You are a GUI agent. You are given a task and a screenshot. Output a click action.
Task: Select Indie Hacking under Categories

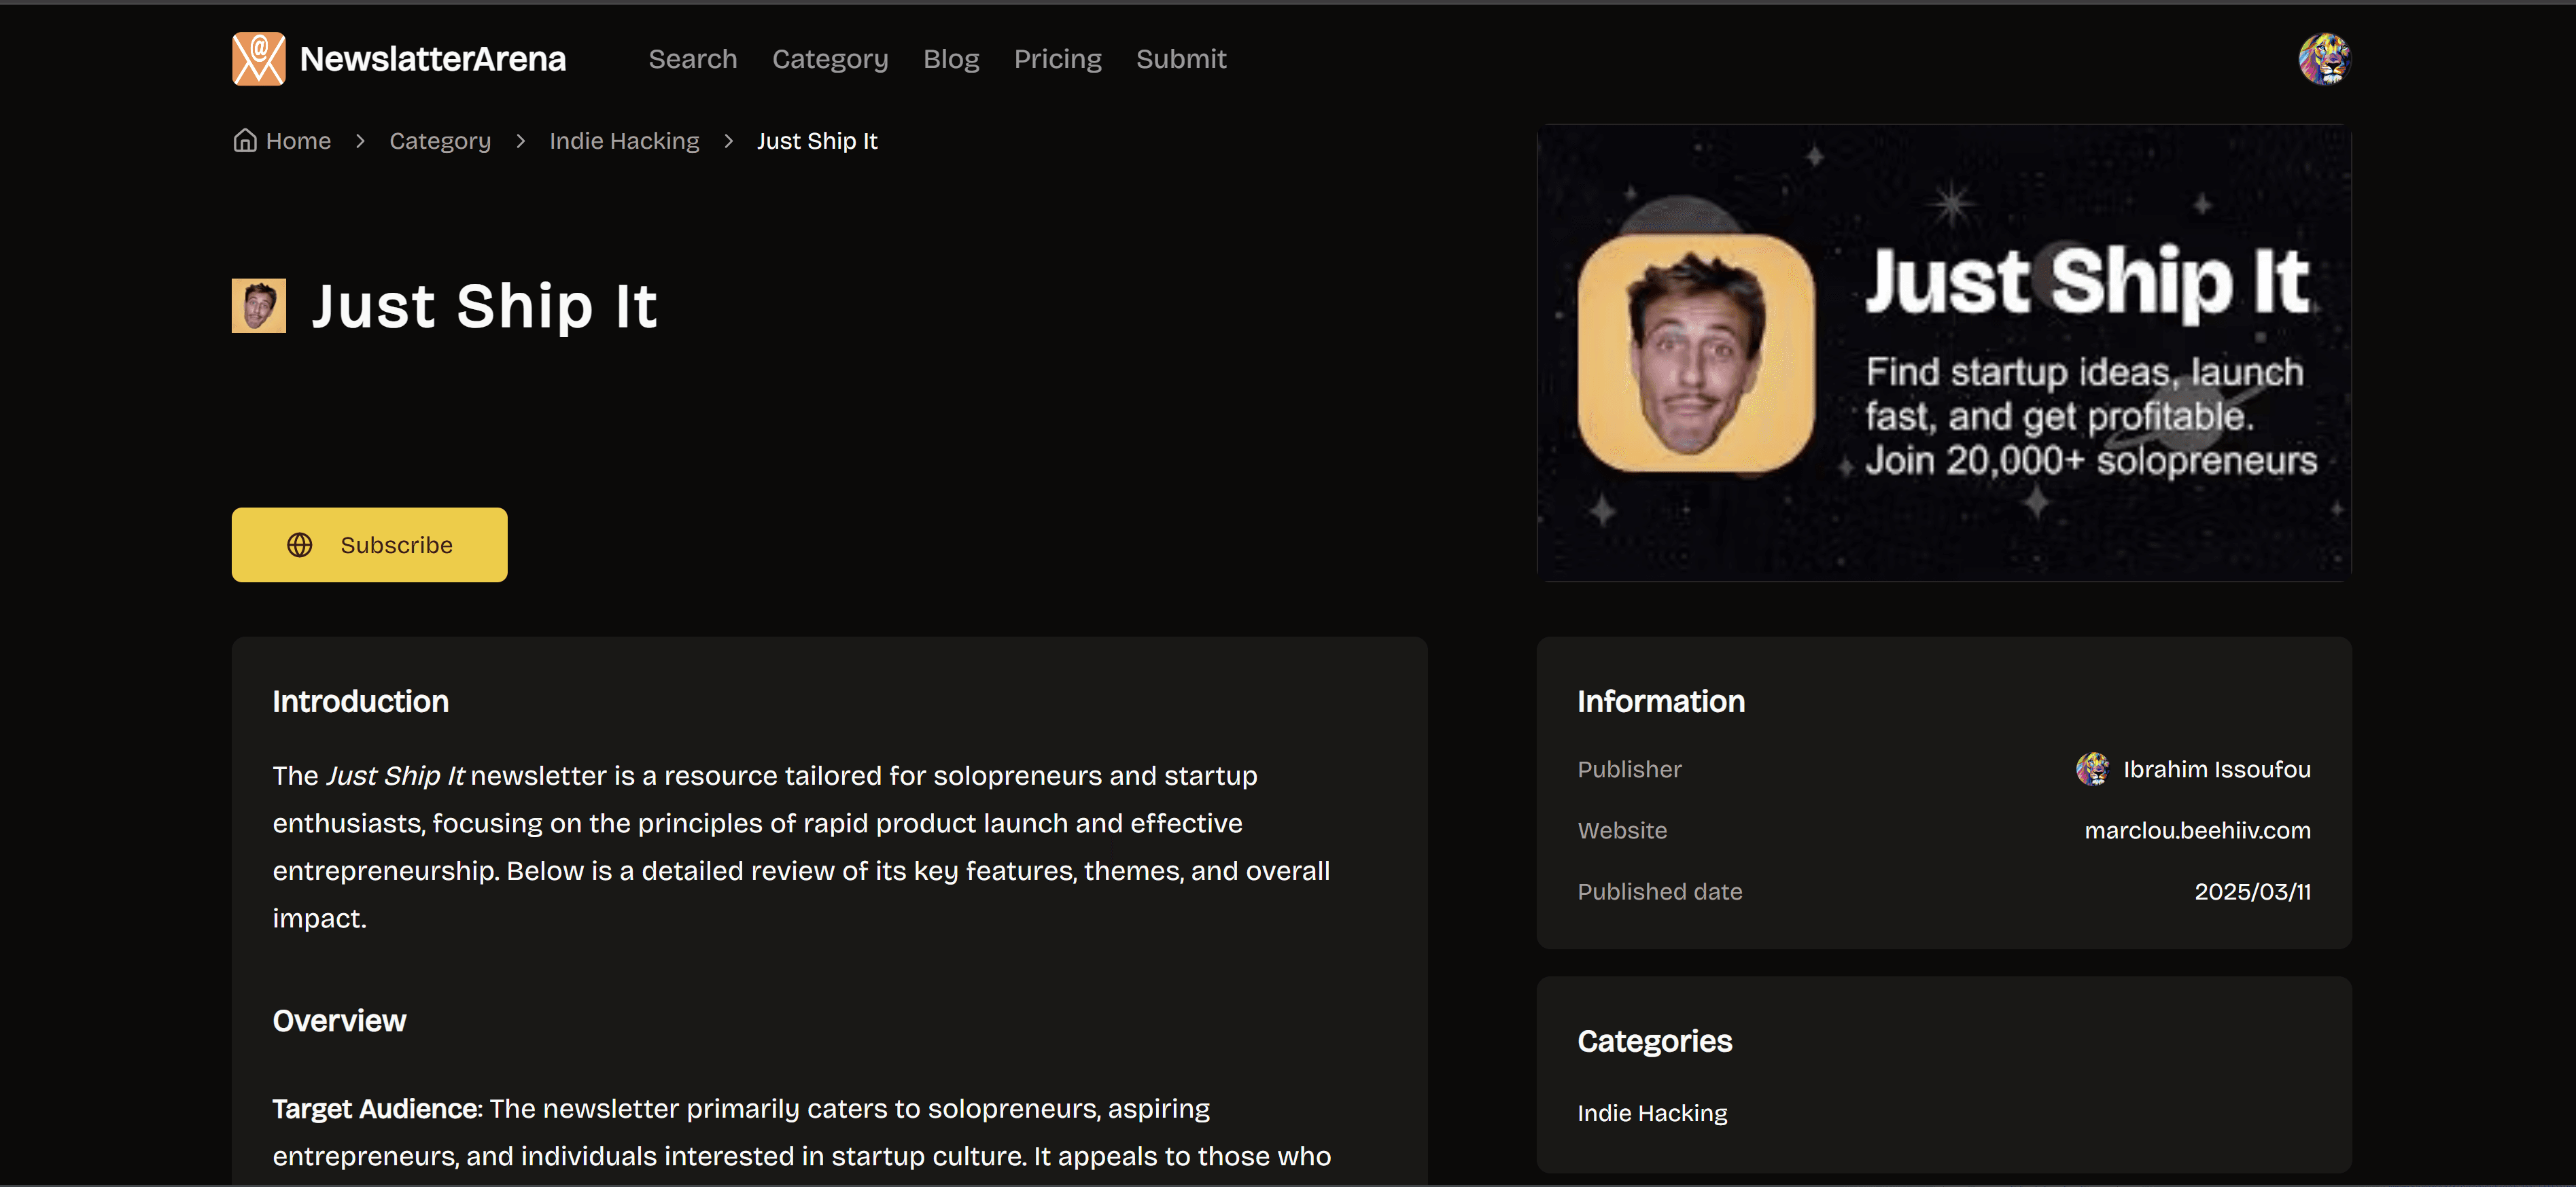[x=1652, y=1113]
